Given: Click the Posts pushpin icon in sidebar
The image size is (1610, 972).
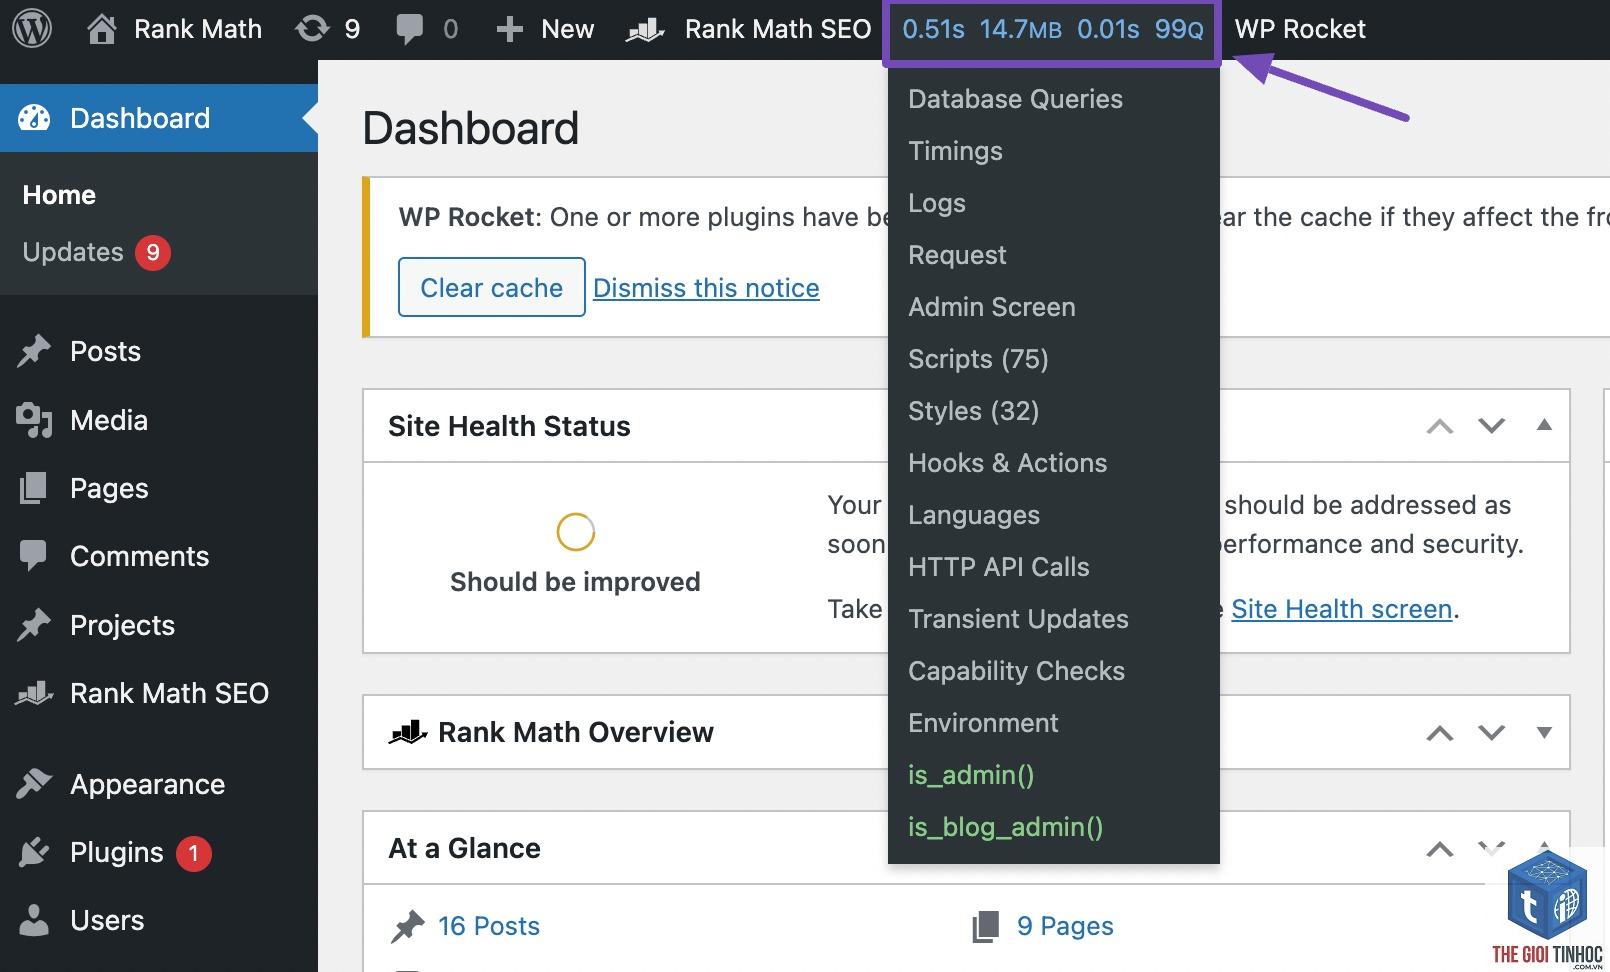Looking at the screenshot, I should tap(34, 351).
